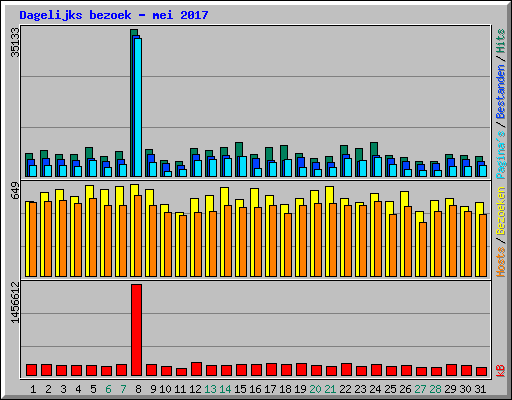Click the 'Pagina's' legend label
512x400 pixels.
coord(501,155)
